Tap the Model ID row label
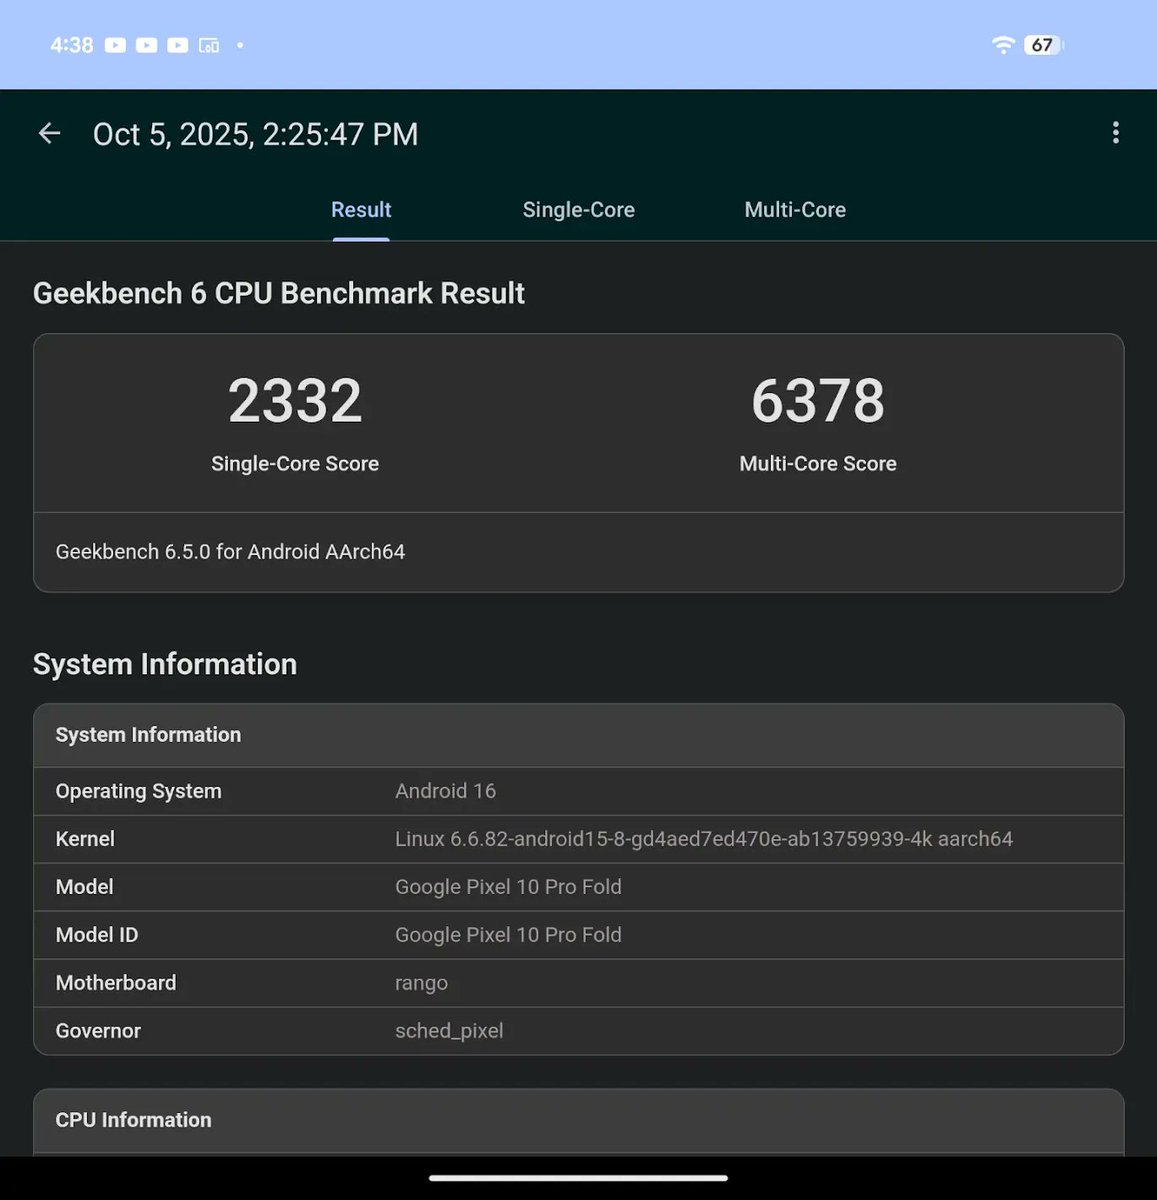The image size is (1157, 1200). pos(97,935)
